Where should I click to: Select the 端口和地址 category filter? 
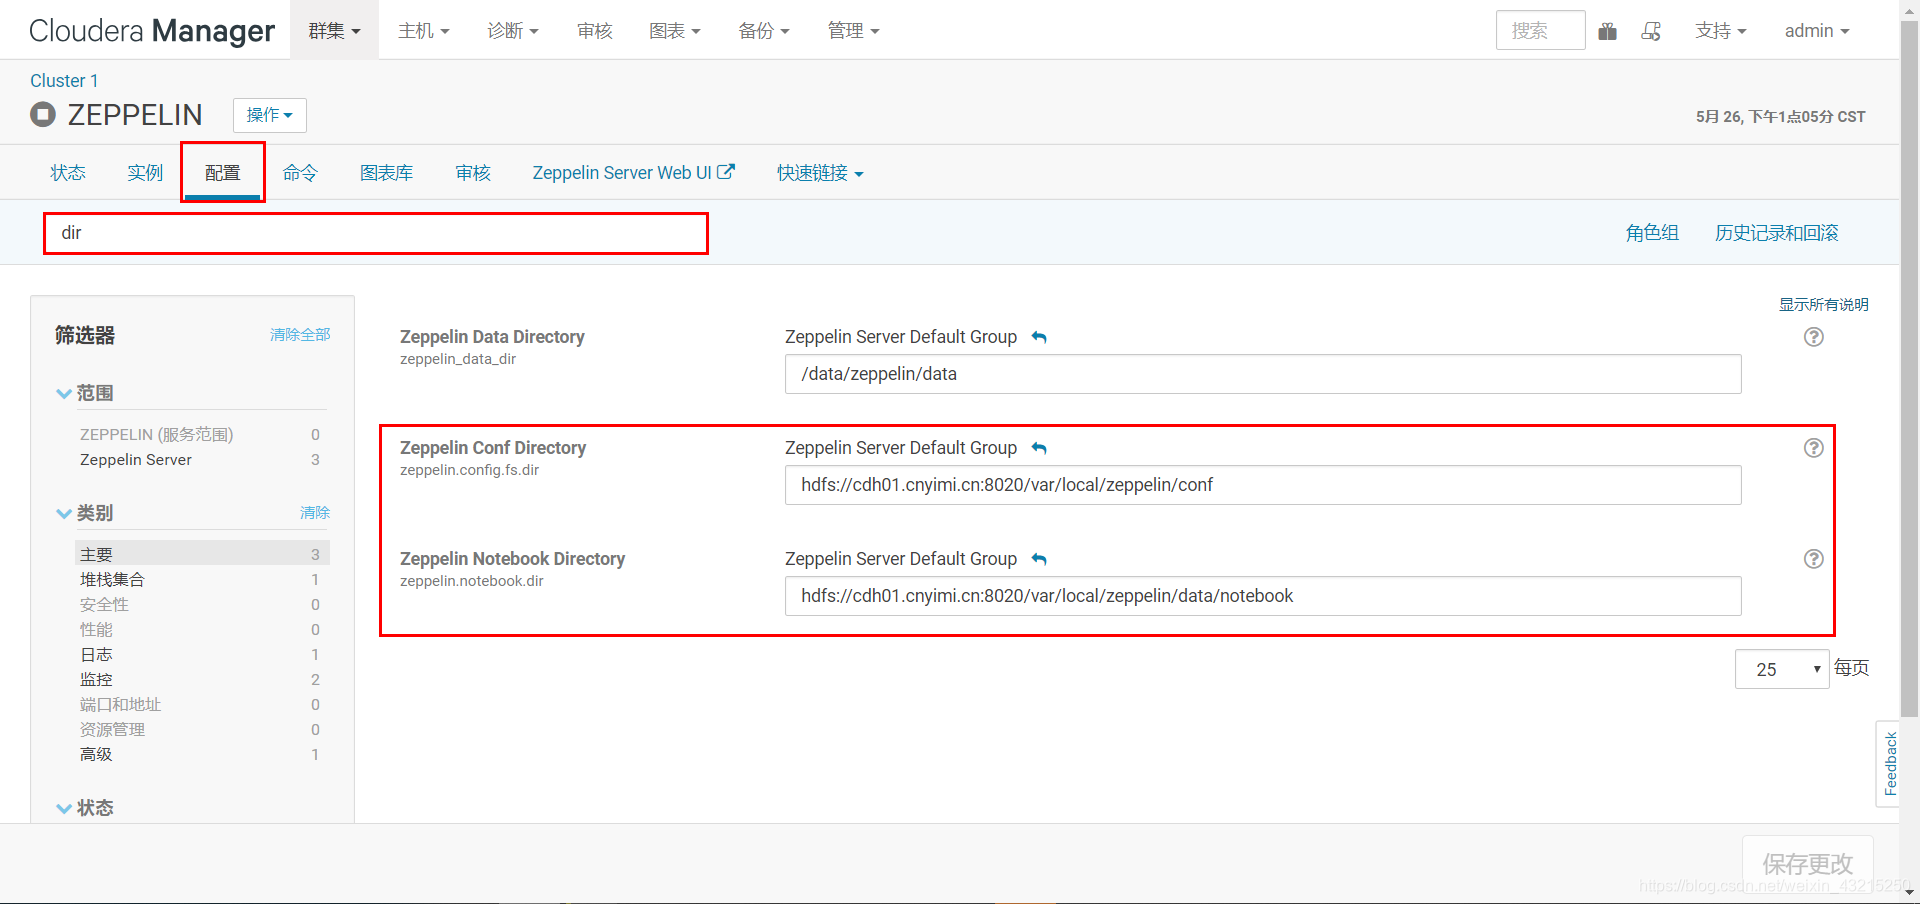point(200,705)
